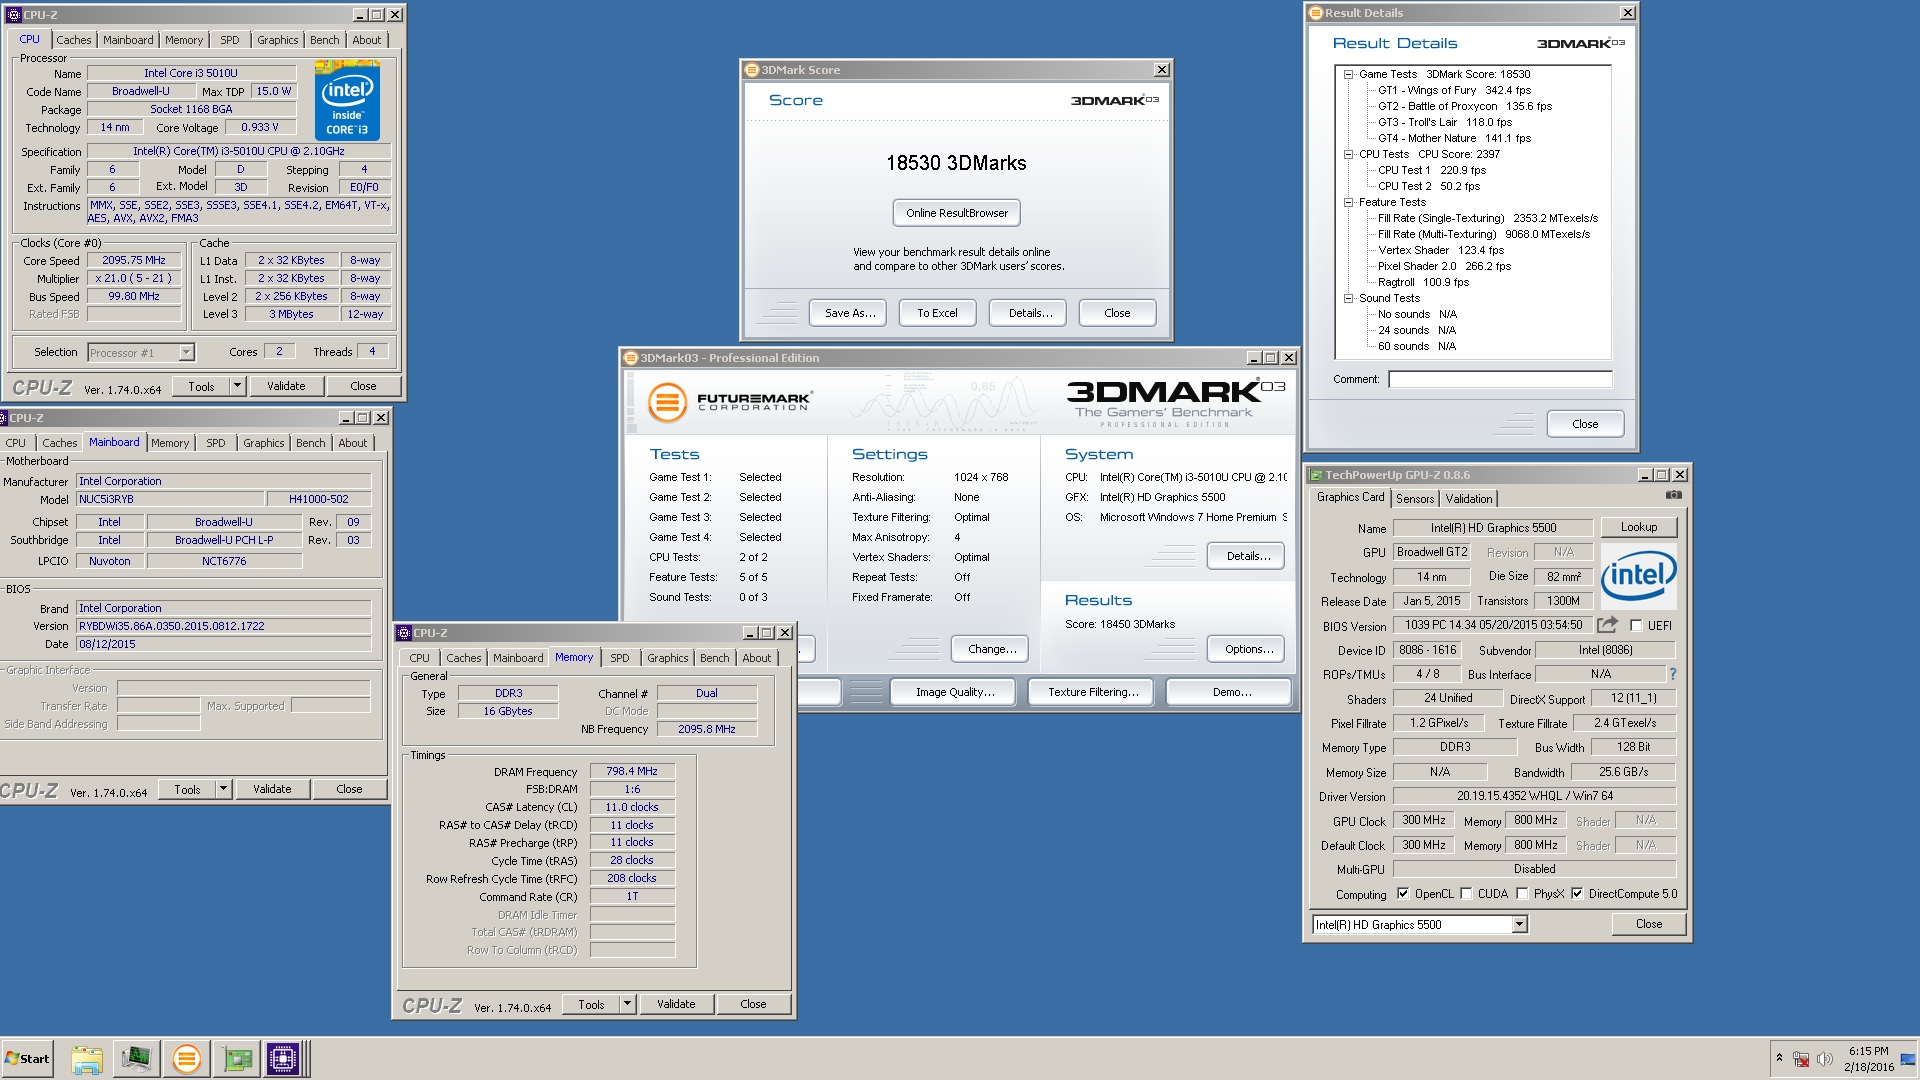Toggle the UEFI checkbox in GPU-Z
The width and height of the screenshot is (1920, 1080).
tap(1636, 626)
